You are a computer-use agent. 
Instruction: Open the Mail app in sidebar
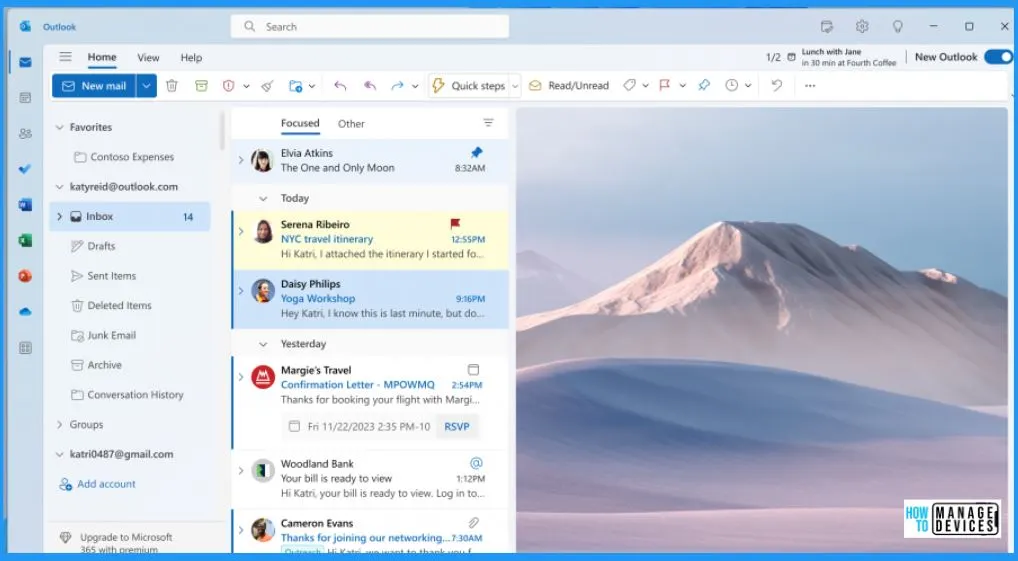tap(25, 62)
